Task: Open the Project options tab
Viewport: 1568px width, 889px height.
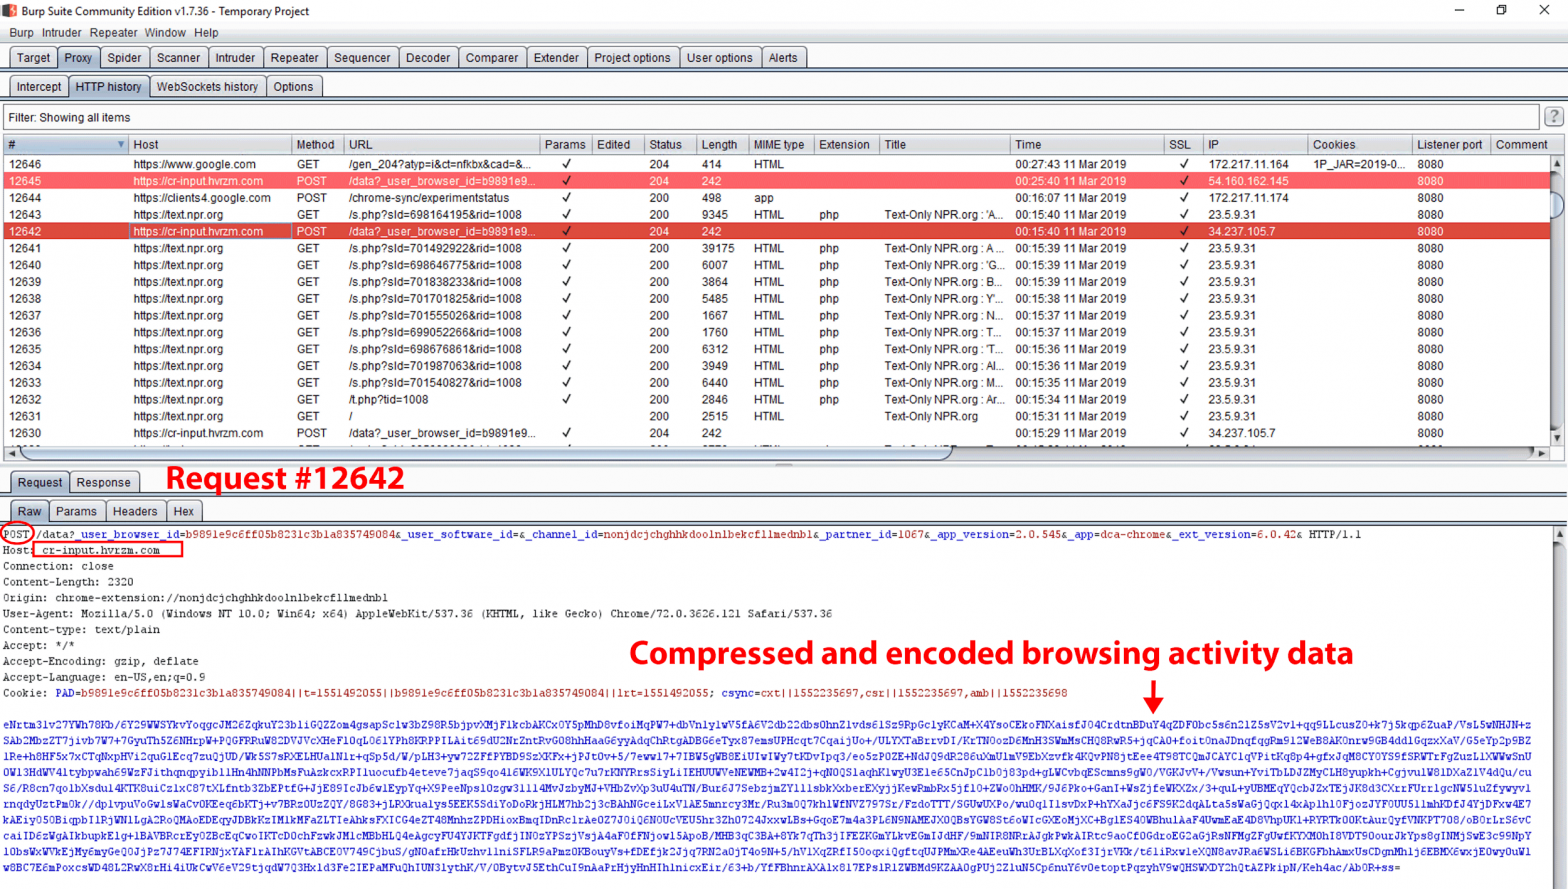Action: coord(632,58)
